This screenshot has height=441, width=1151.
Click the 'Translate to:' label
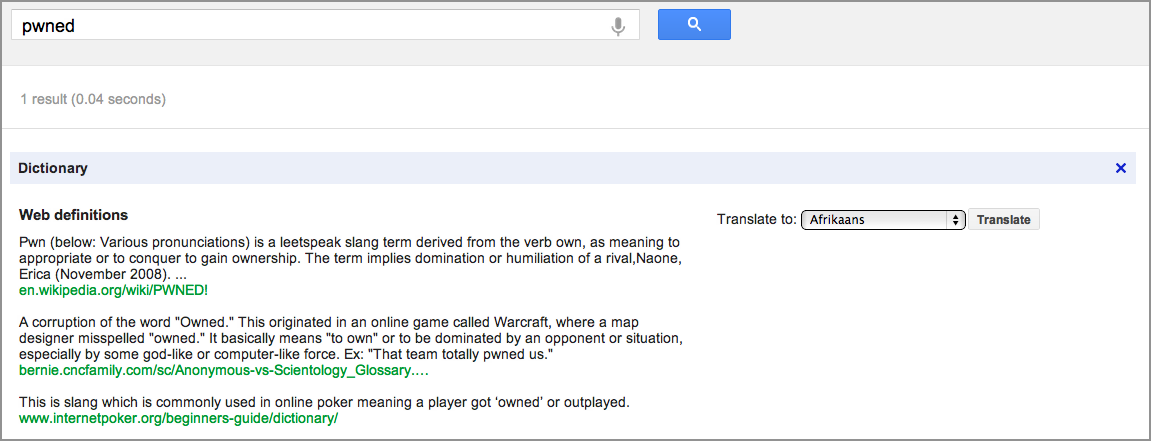click(x=757, y=219)
